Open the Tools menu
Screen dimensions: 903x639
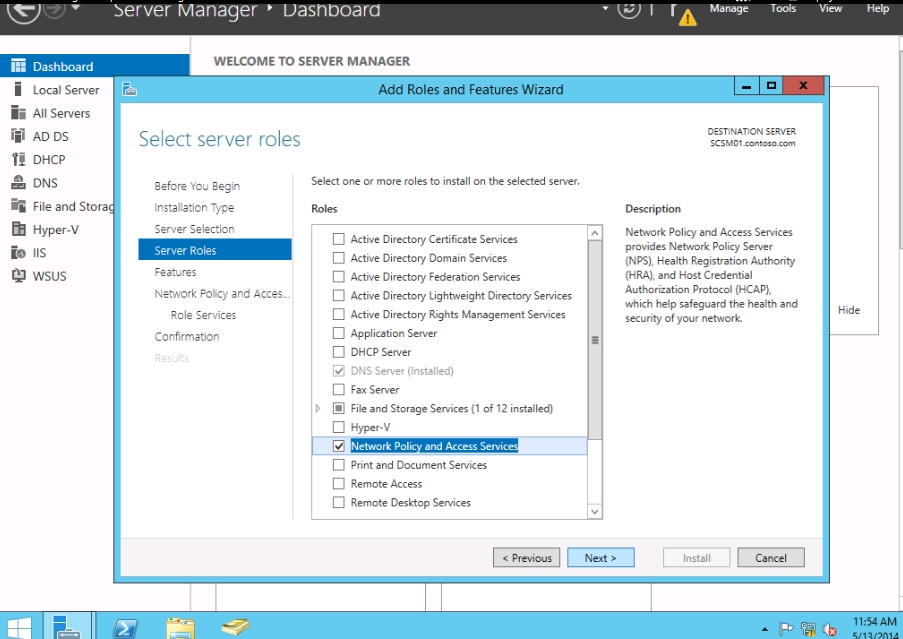[x=783, y=8]
